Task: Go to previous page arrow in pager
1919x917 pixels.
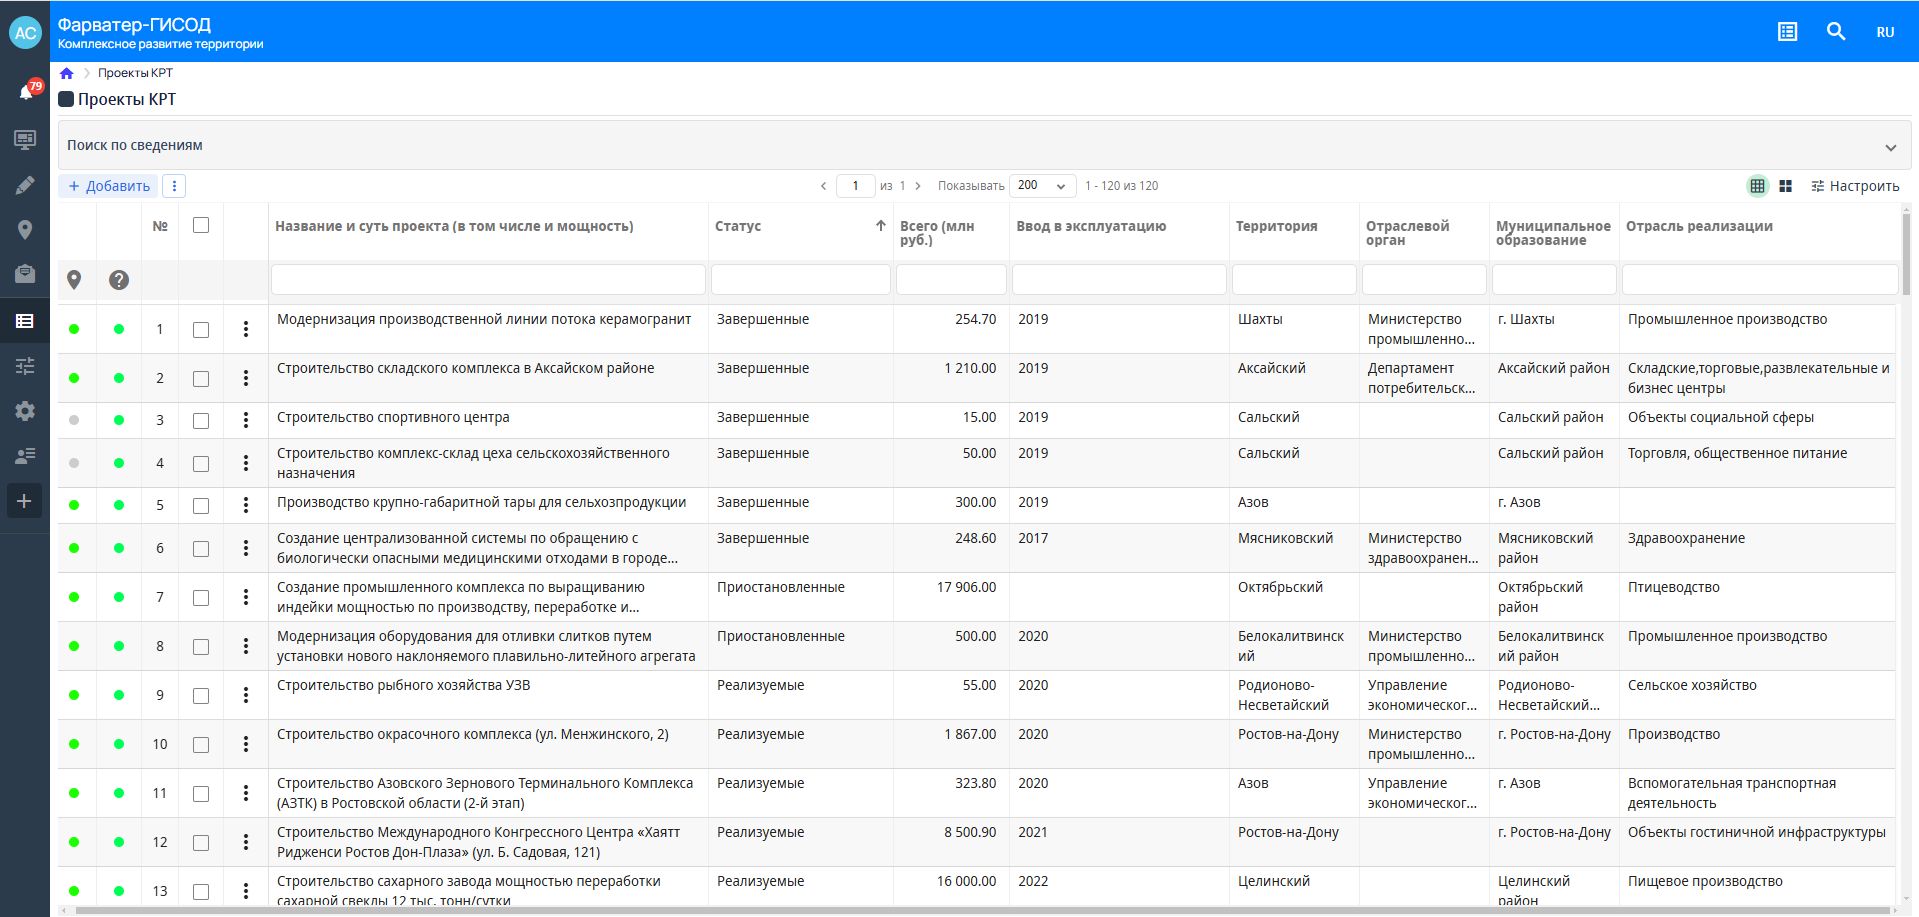Action: tap(823, 186)
